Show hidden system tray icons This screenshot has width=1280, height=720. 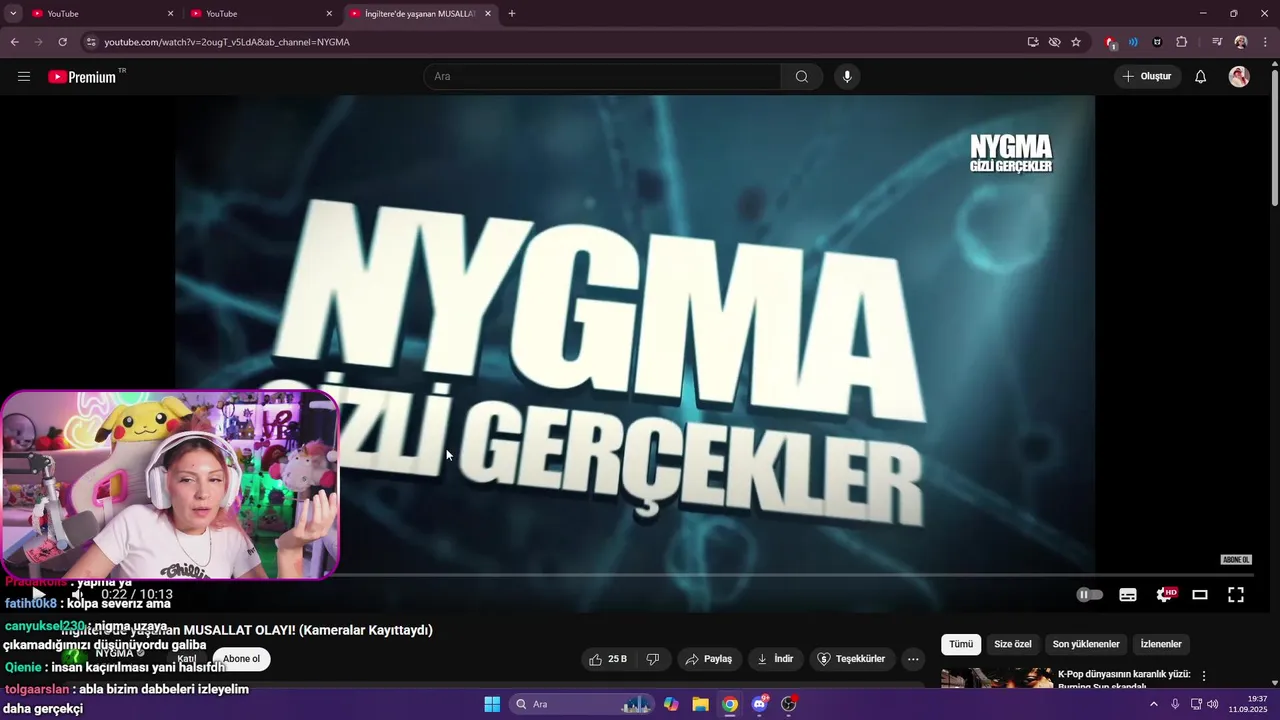(1154, 704)
